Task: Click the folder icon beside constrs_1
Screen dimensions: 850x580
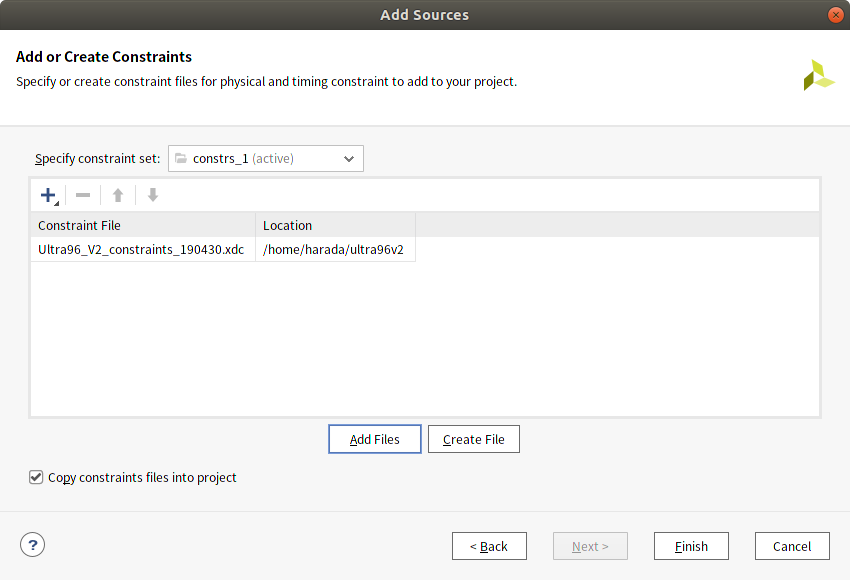Action: (x=181, y=159)
